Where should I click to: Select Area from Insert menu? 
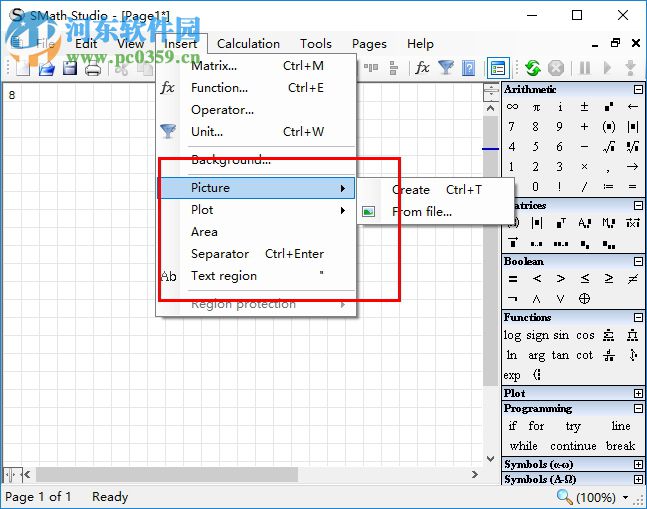[256, 232]
